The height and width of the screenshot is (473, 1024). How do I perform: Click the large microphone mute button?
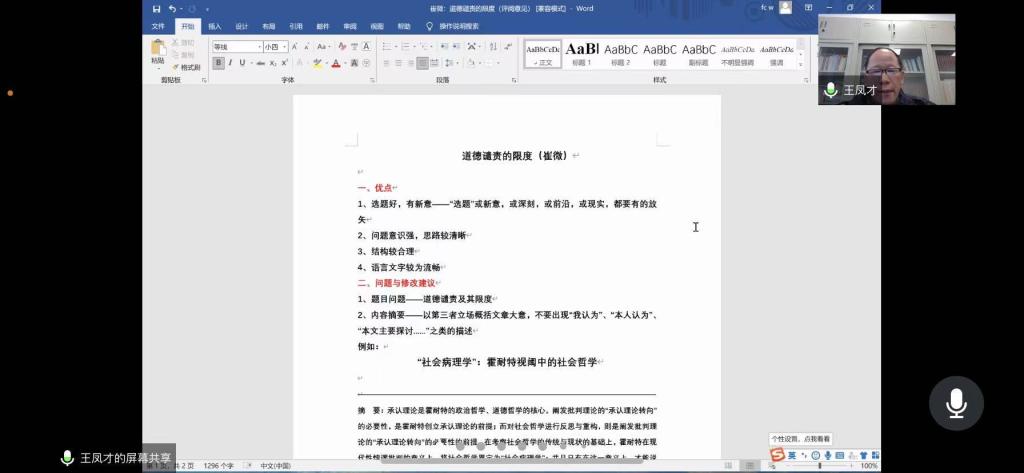coord(956,404)
